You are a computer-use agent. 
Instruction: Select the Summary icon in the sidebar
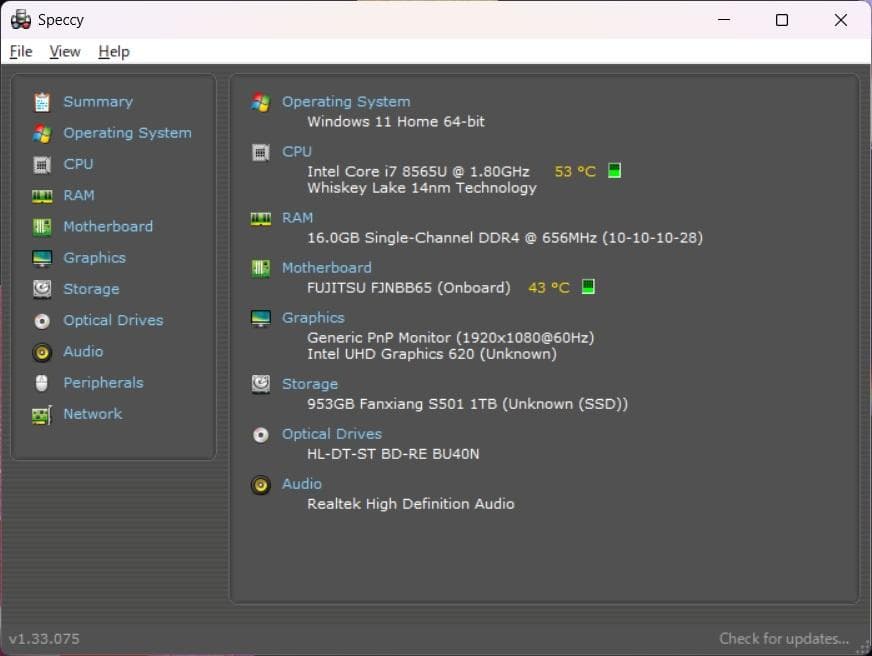click(40, 101)
